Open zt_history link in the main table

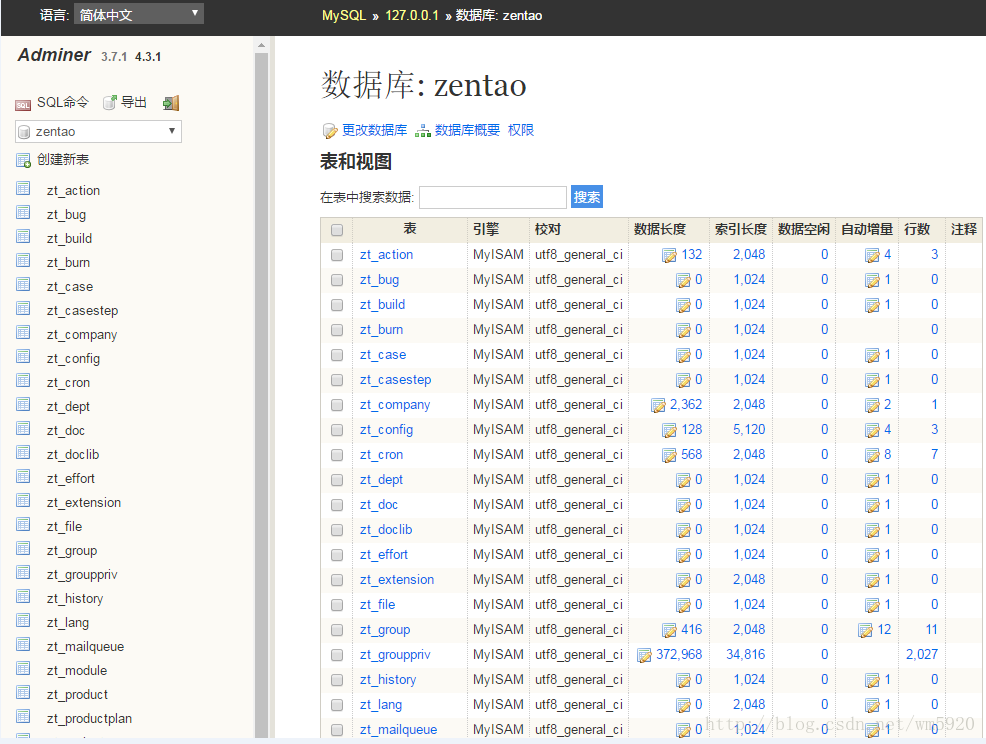[388, 680]
